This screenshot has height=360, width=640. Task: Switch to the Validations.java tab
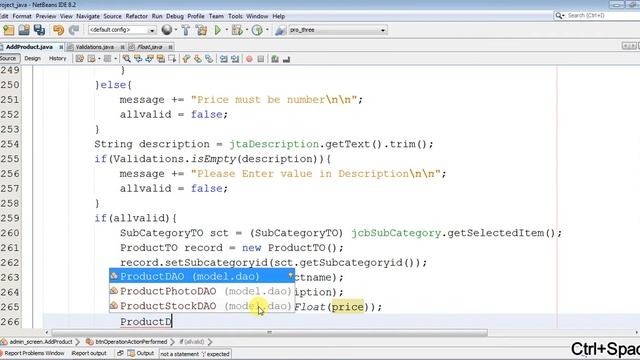click(94, 47)
